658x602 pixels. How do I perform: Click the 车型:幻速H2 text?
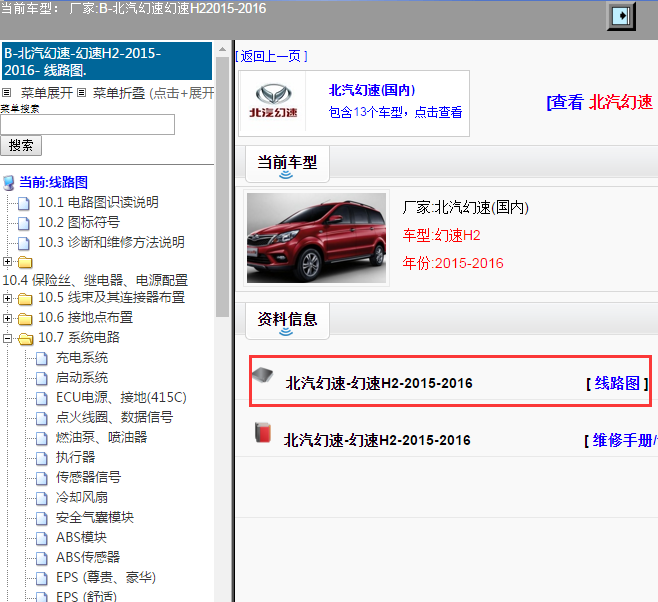[441, 235]
